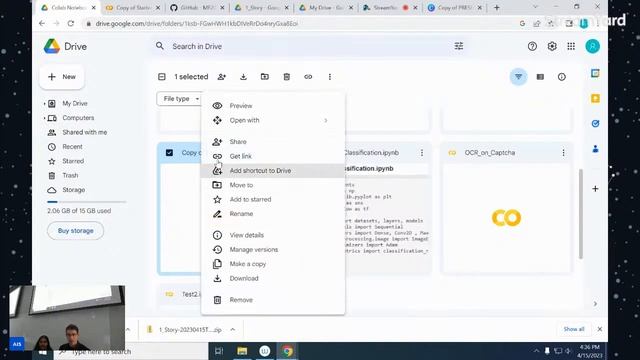Click the Buy storage button

pos(76,231)
